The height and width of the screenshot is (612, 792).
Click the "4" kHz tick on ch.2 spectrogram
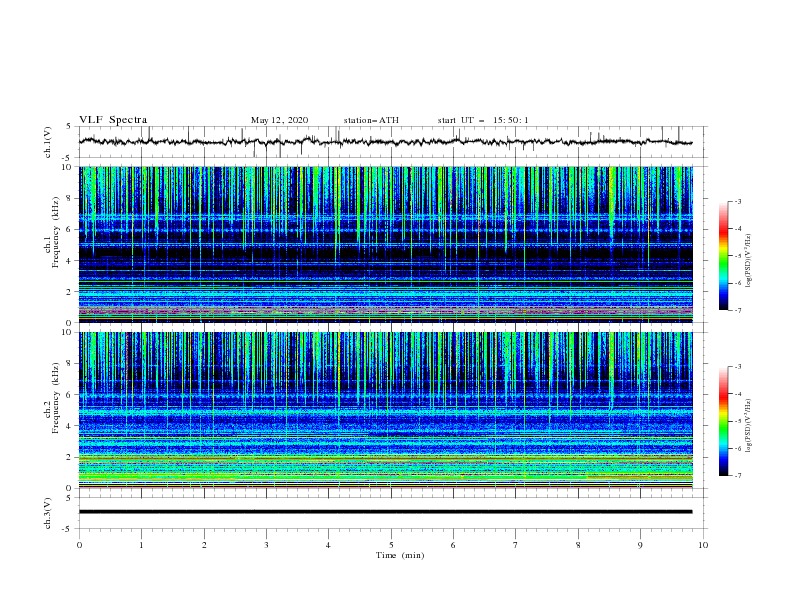pyautogui.click(x=70, y=426)
